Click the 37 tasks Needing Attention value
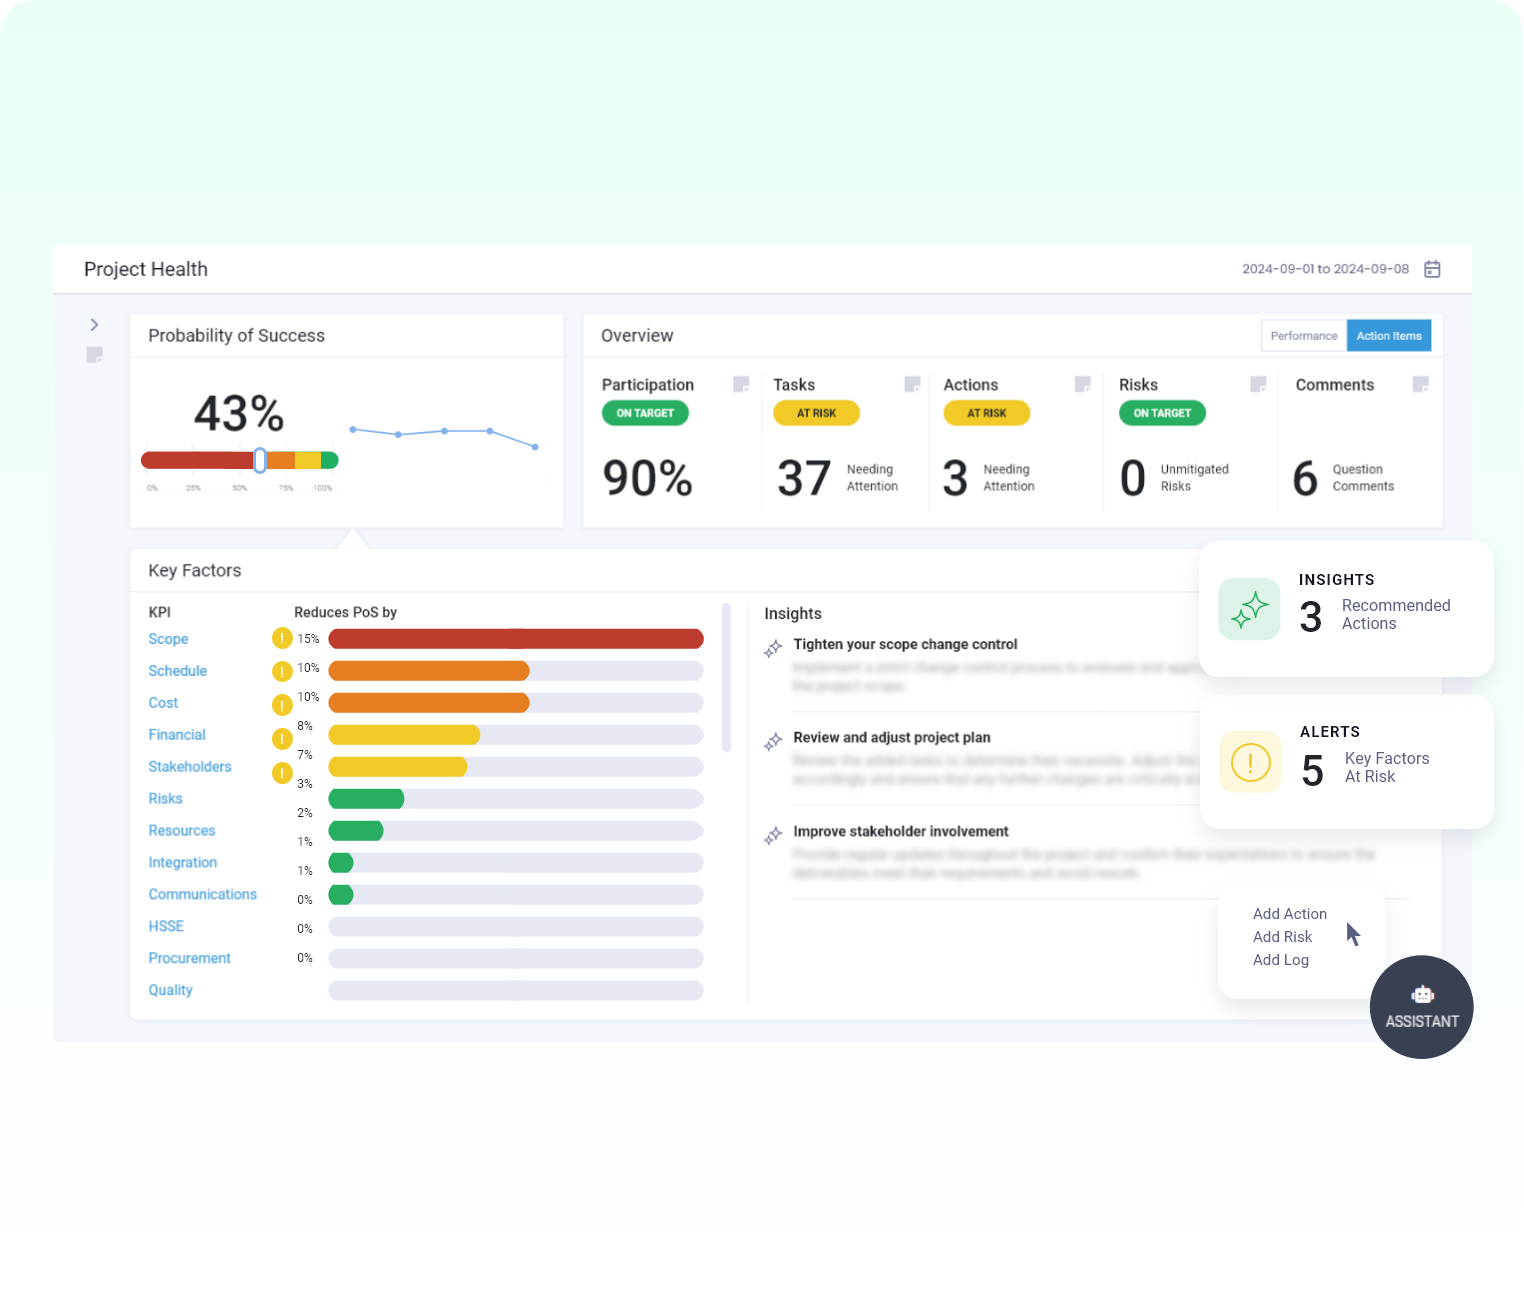The height and width of the screenshot is (1303, 1524). click(804, 478)
